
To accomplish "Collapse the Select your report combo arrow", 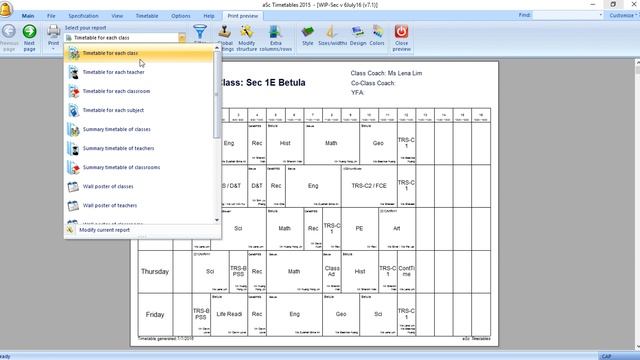I will click(182, 38).
